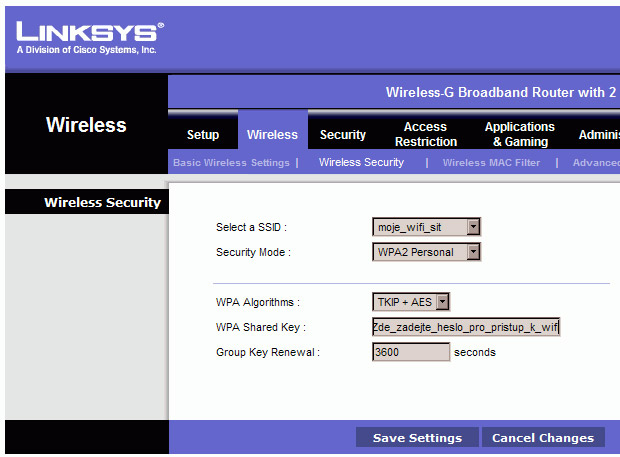This screenshot has height=457, width=620.
Task: Open the Setup tab
Action: click(203, 134)
